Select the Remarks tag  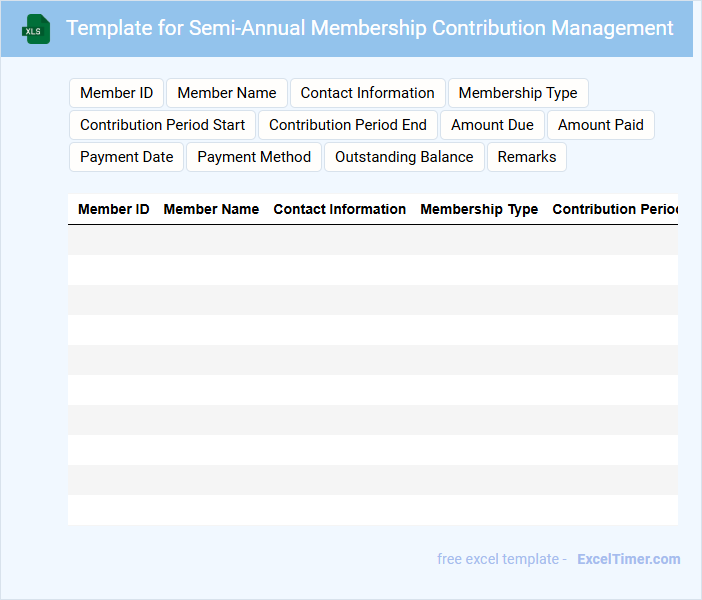pos(527,157)
